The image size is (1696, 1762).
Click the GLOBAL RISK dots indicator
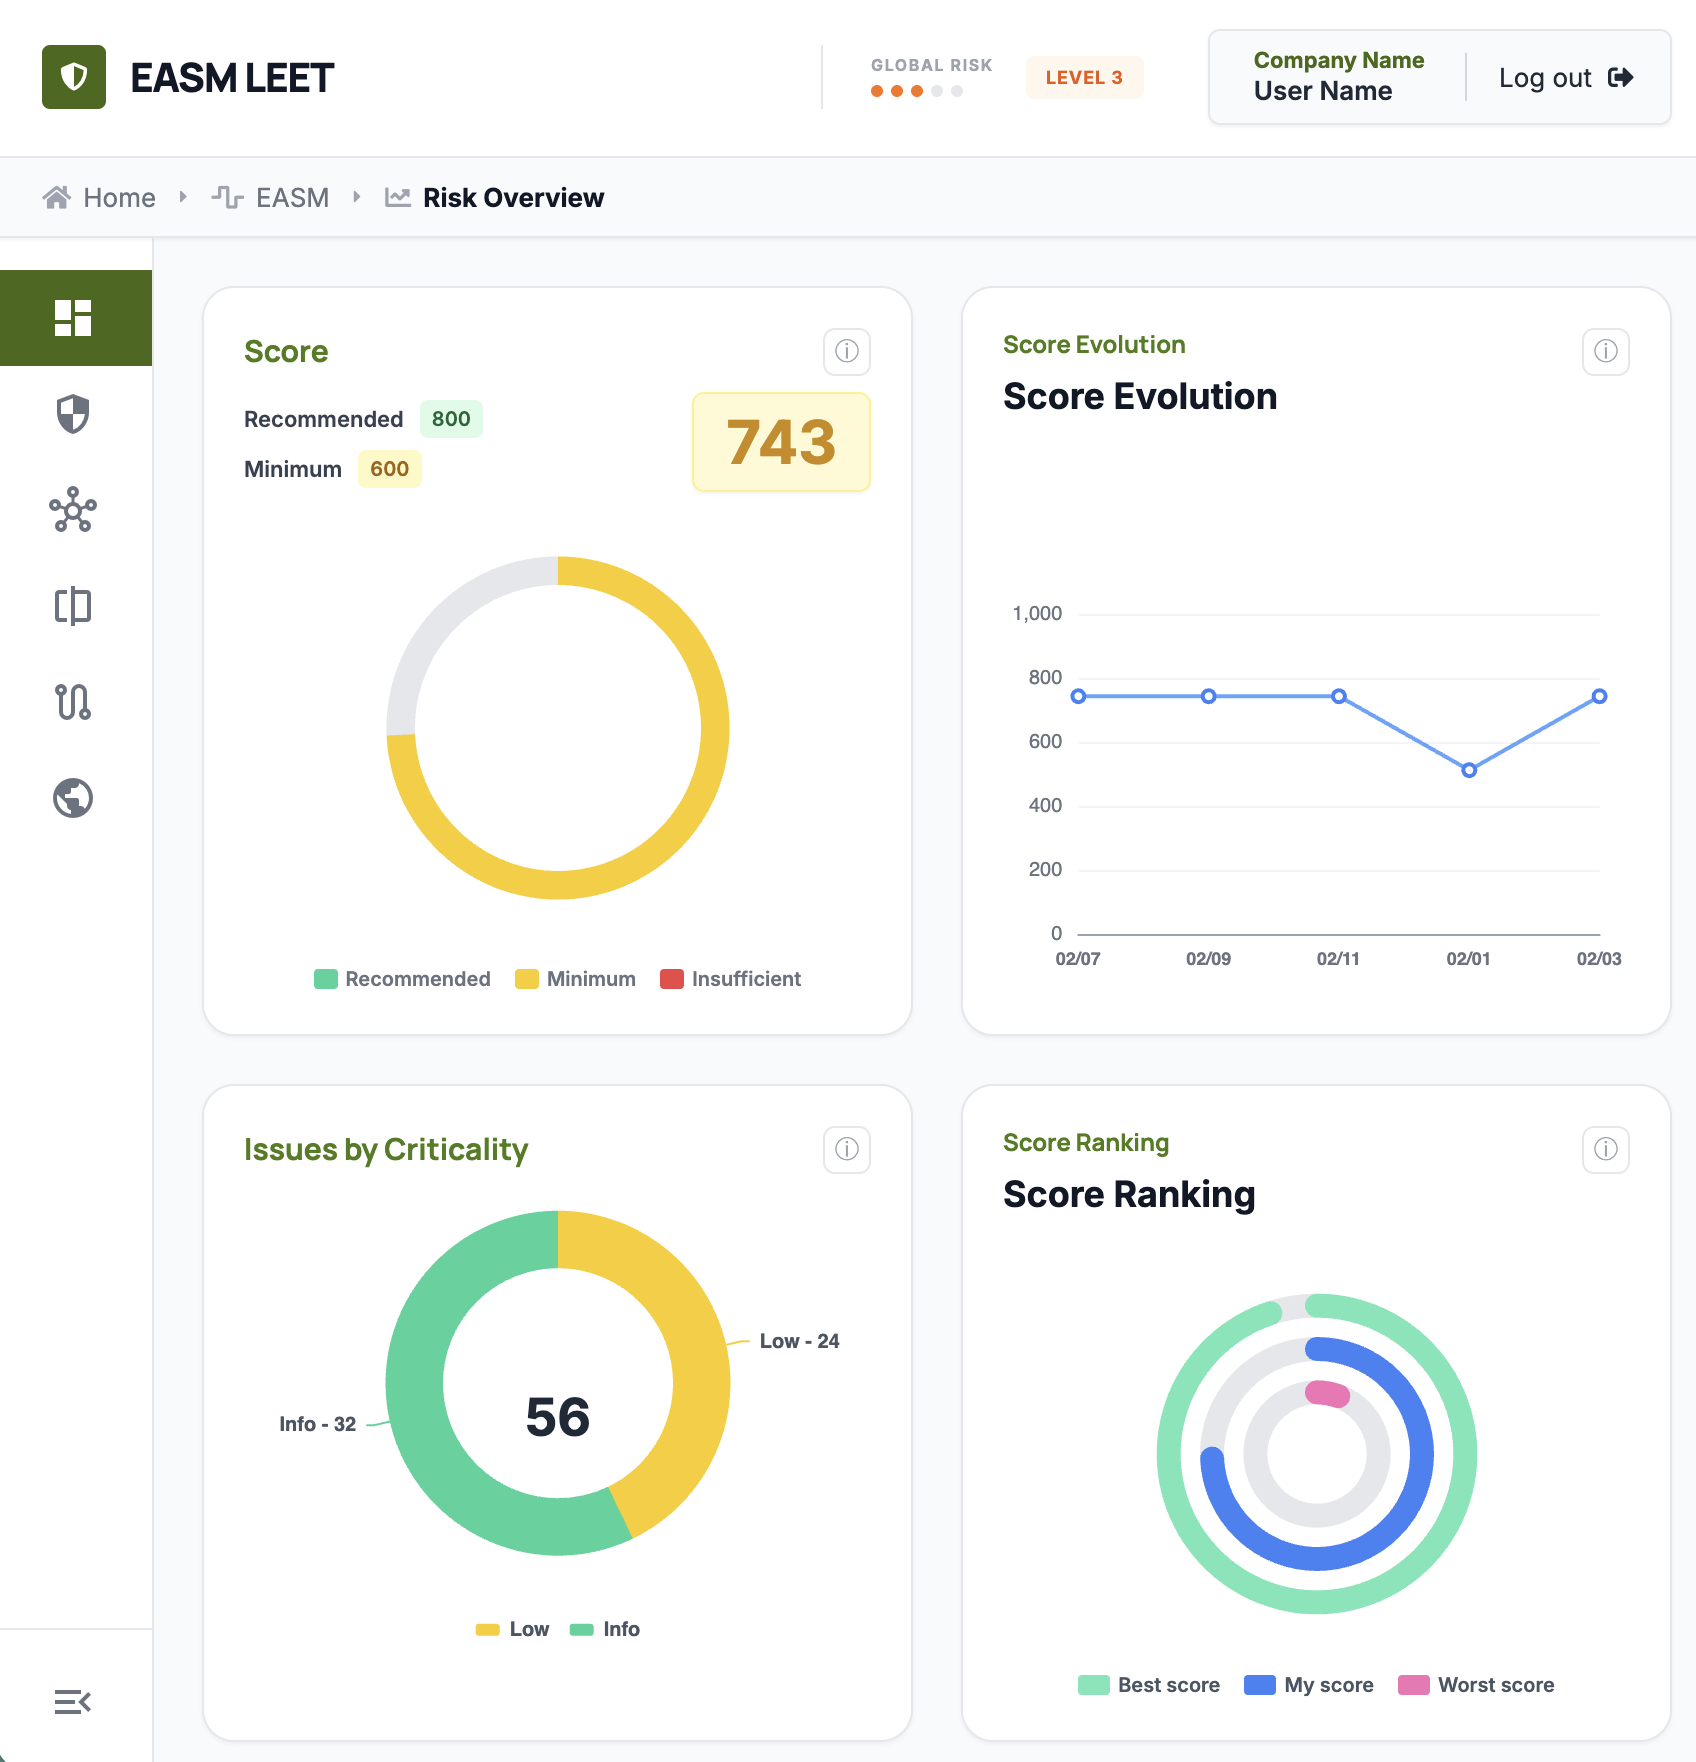click(916, 91)
